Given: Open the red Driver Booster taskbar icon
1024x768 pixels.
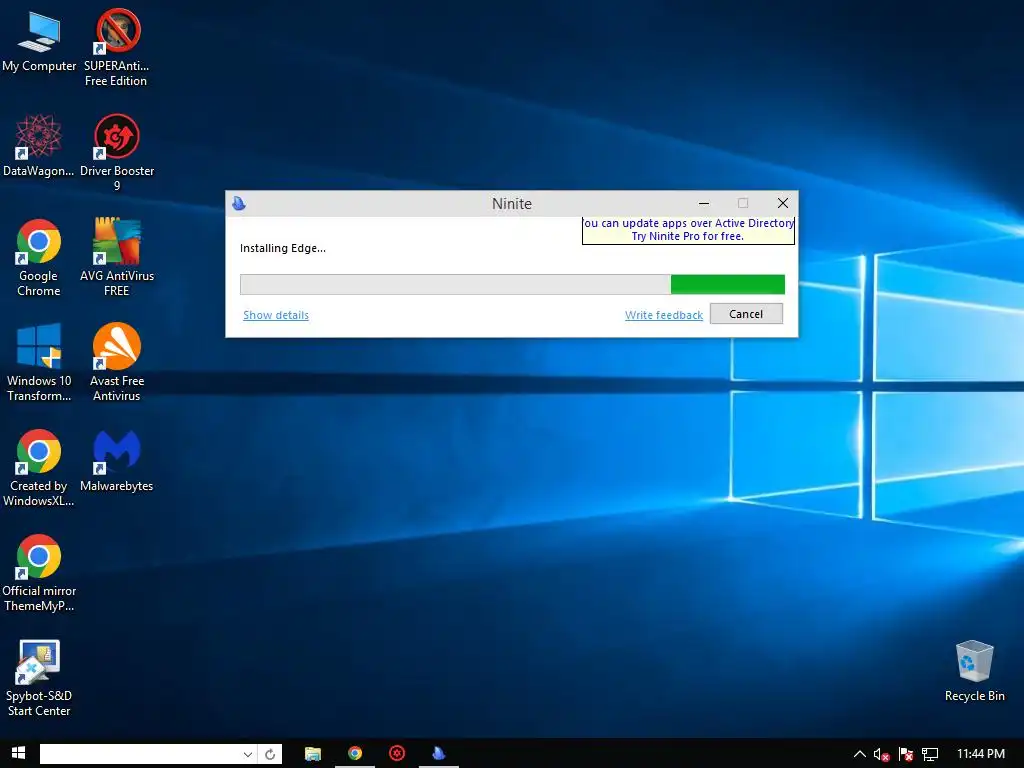Looking at the screenshot, I should coord(397,754).
